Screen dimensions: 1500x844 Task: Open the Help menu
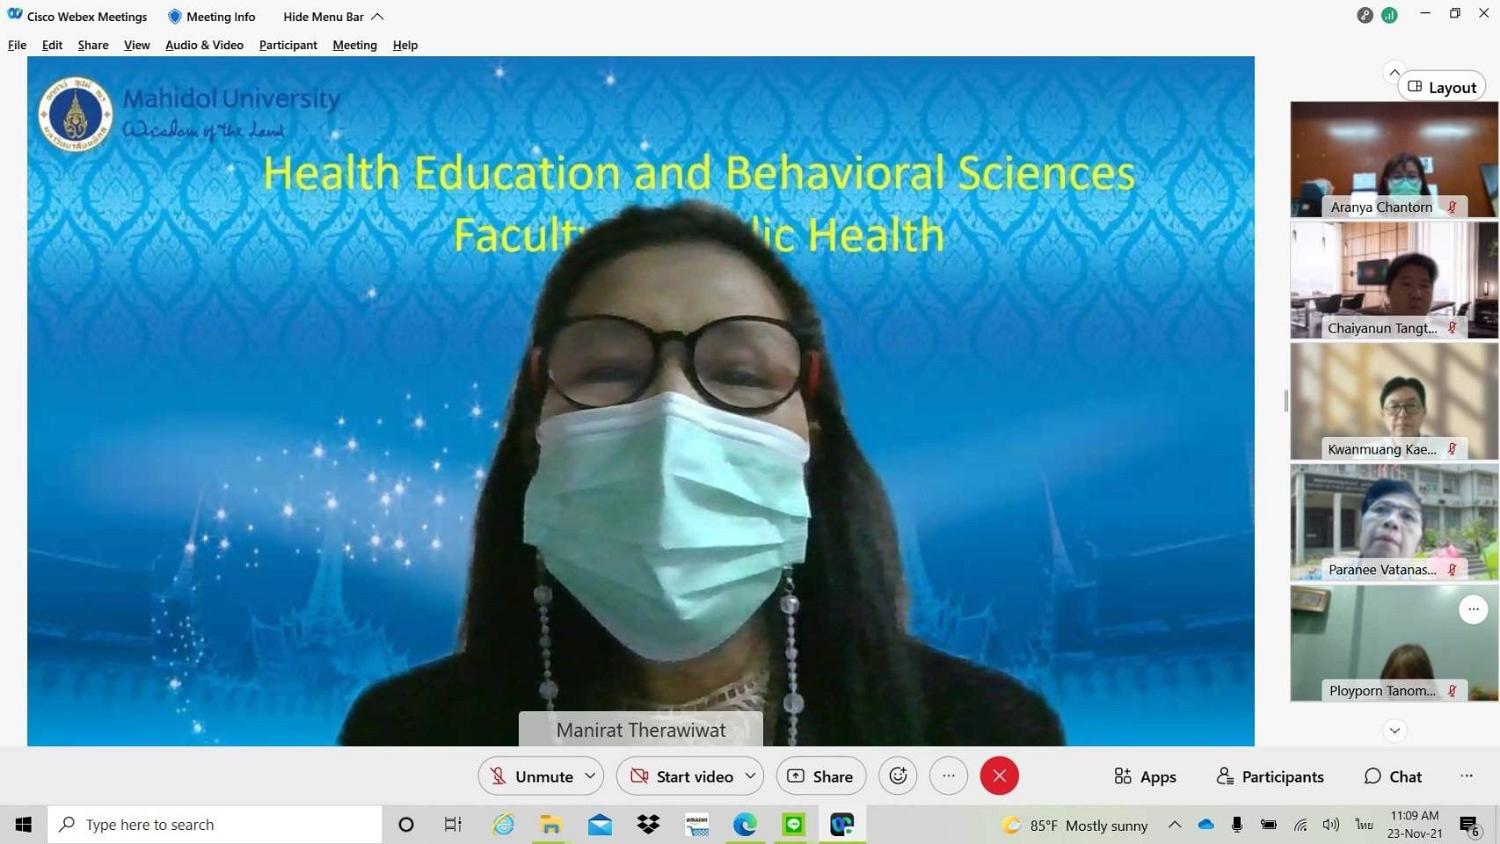tap(405, 45)
